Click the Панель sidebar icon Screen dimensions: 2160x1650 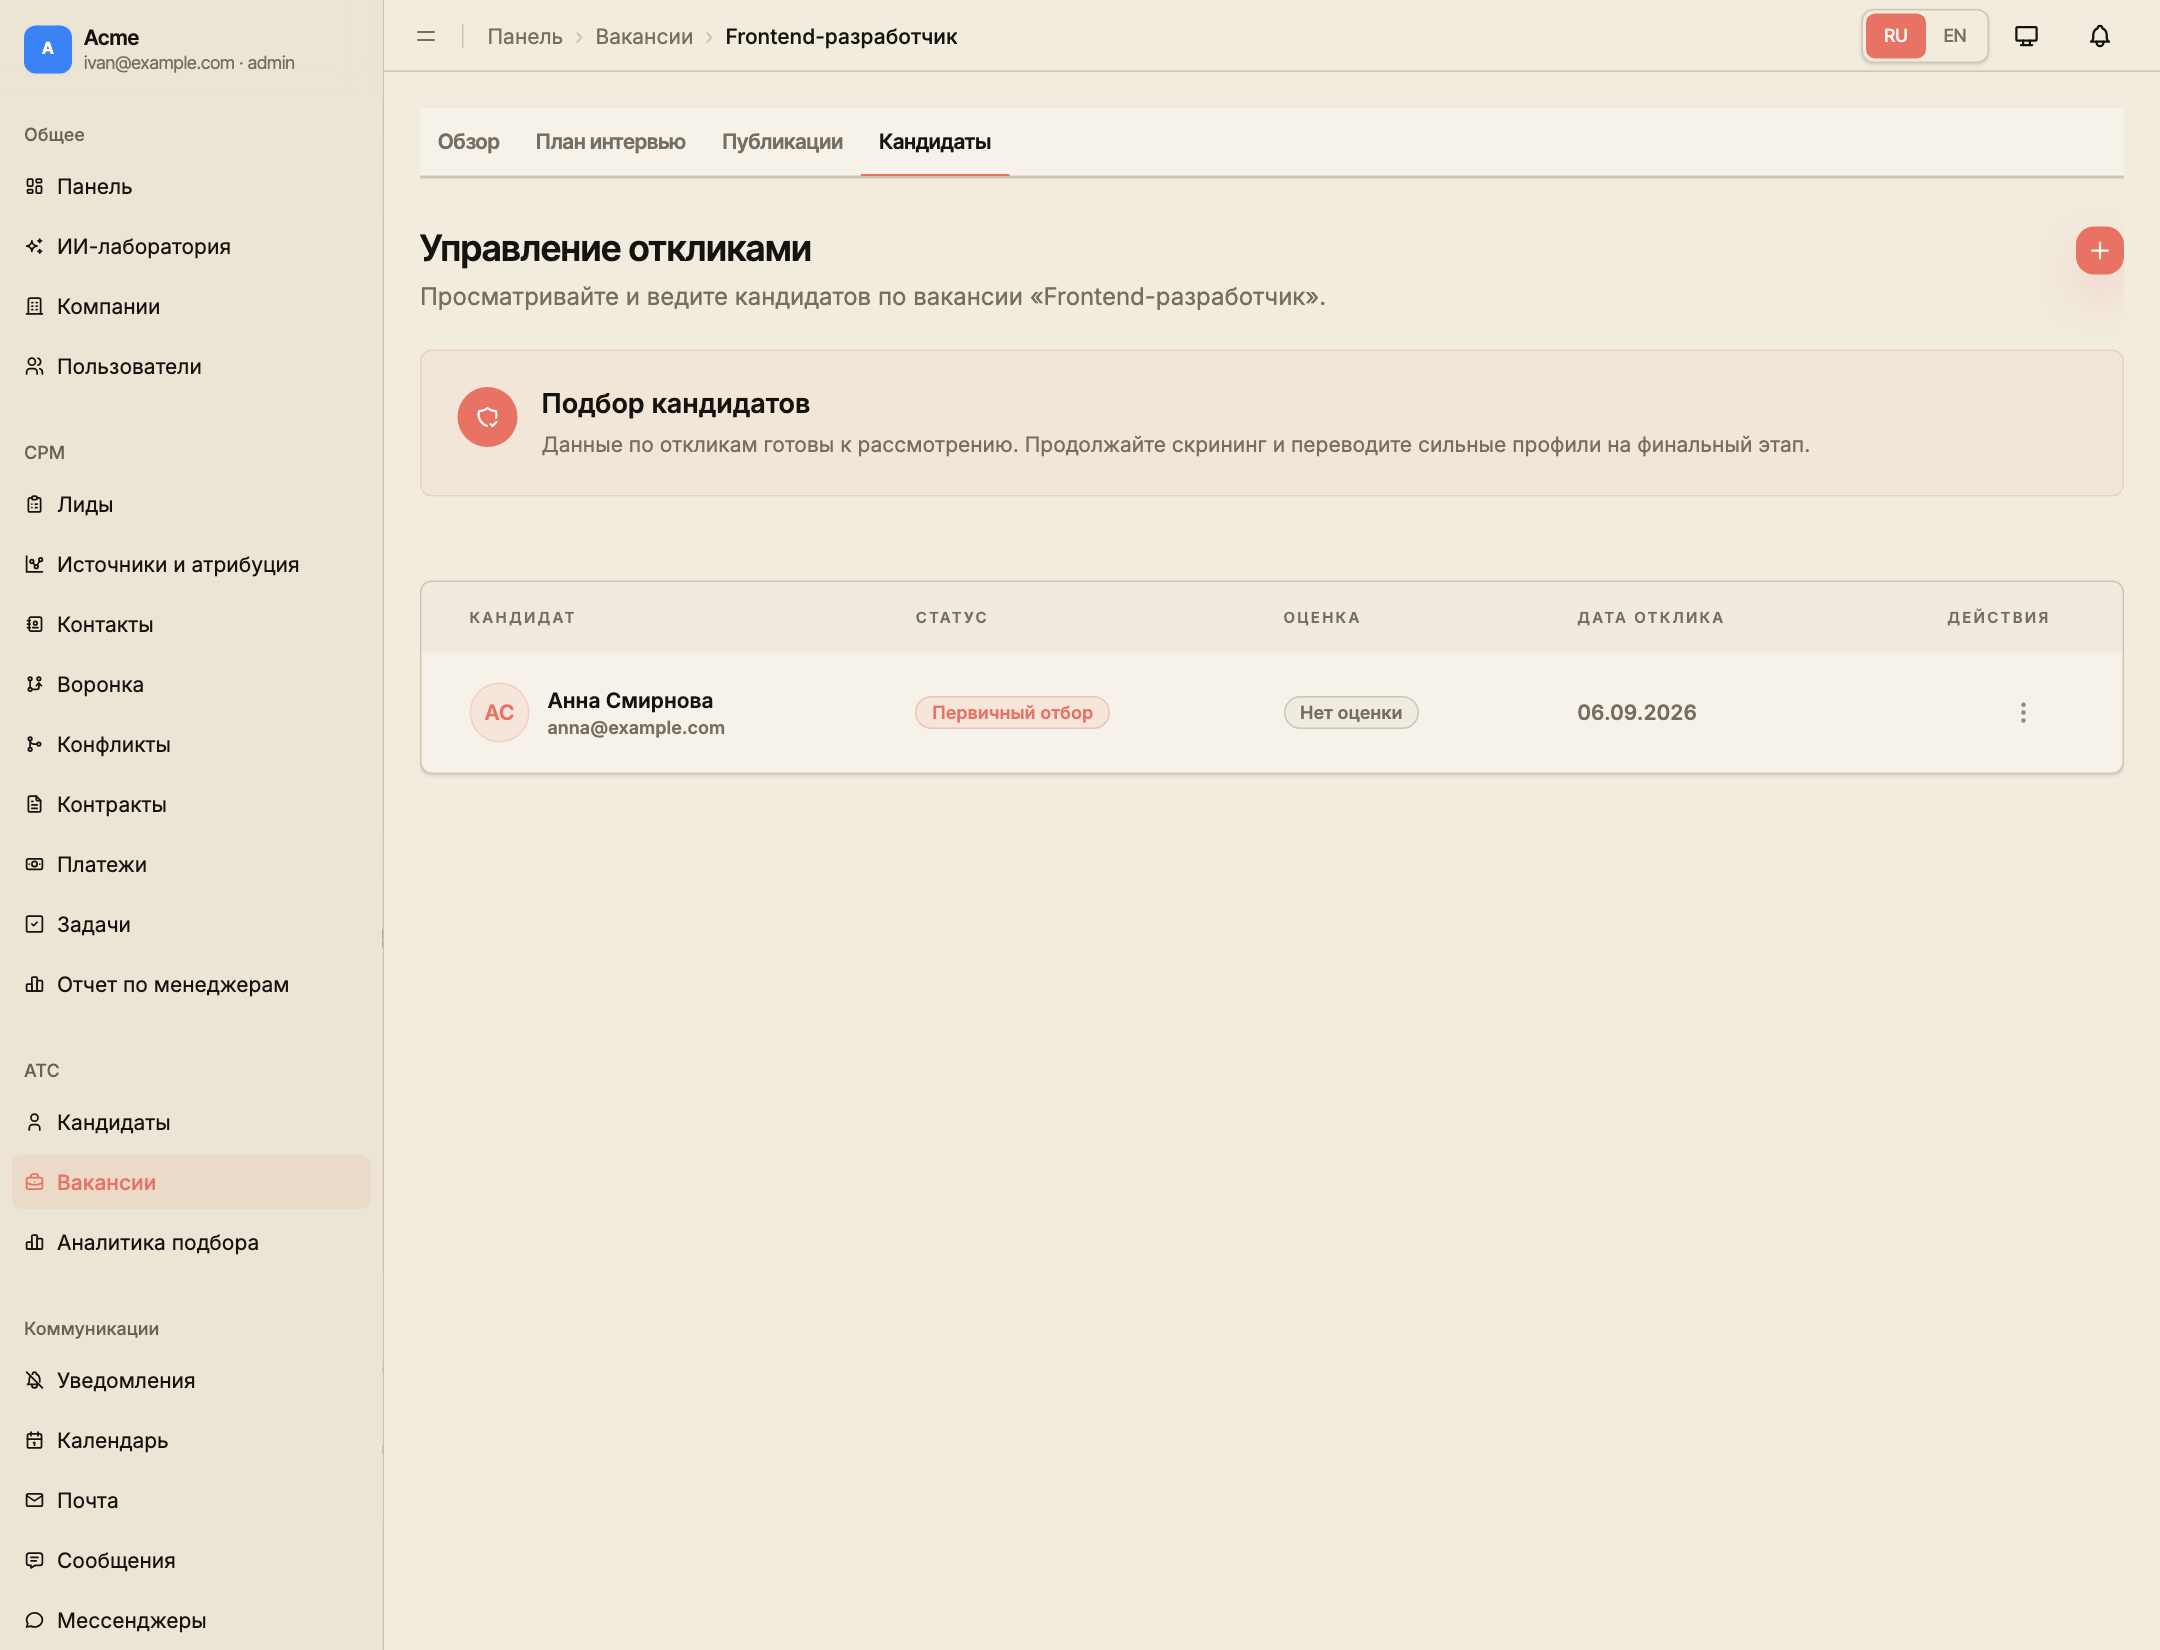point(35,186)
